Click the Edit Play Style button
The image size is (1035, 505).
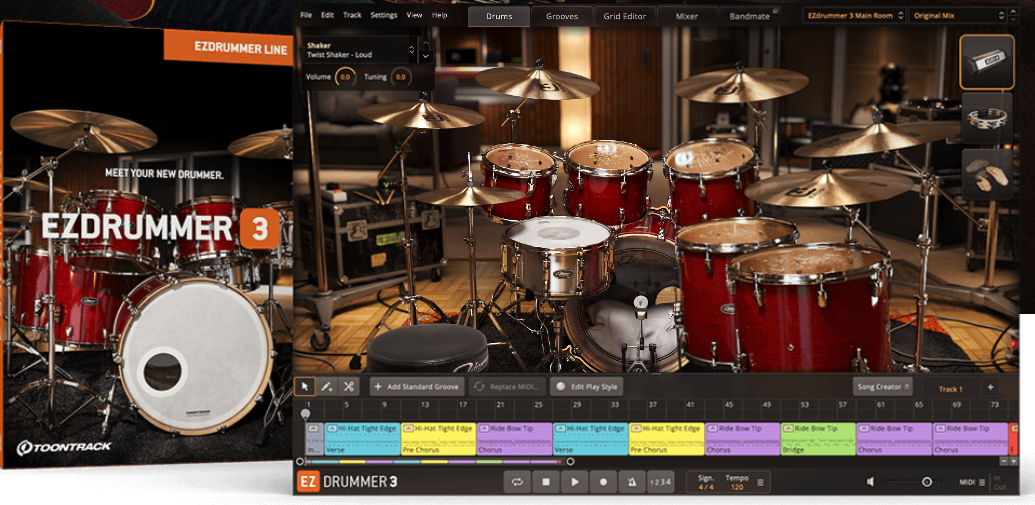click(586, 387)
